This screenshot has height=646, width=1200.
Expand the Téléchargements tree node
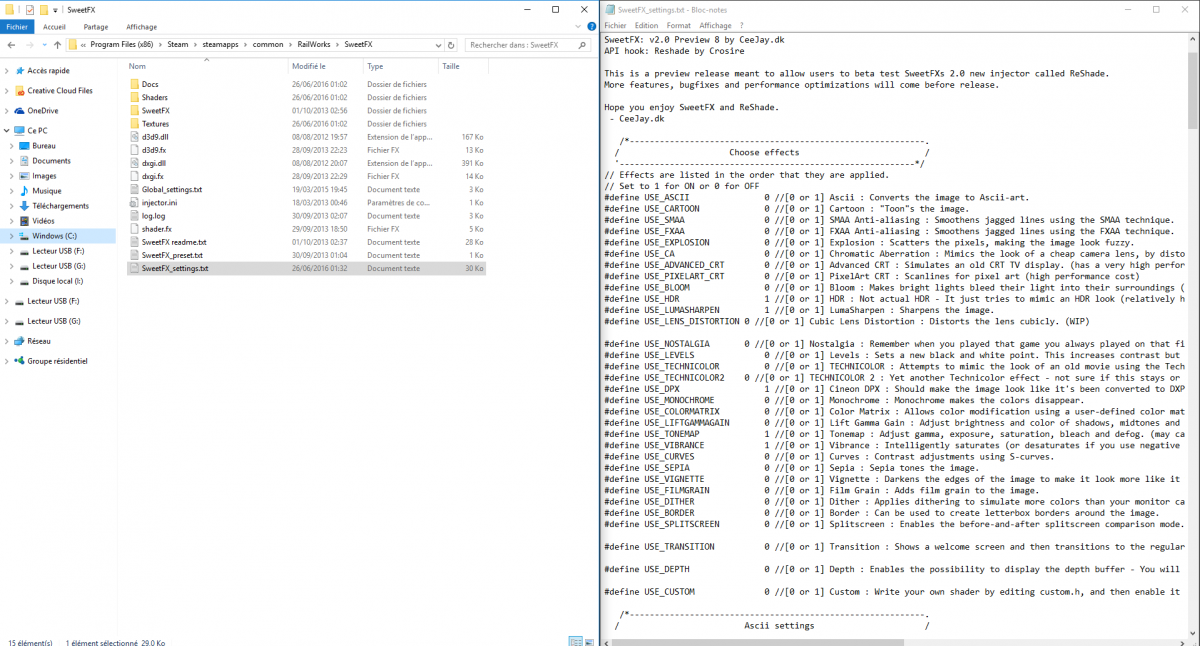pos(12,205)
